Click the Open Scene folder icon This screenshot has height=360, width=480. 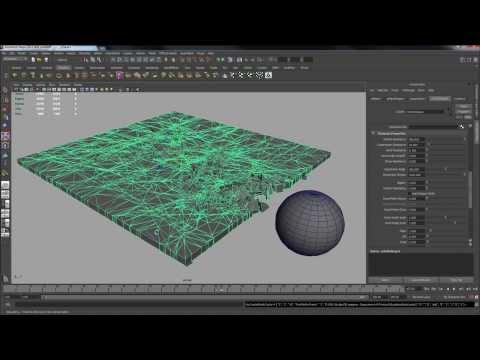39,60
